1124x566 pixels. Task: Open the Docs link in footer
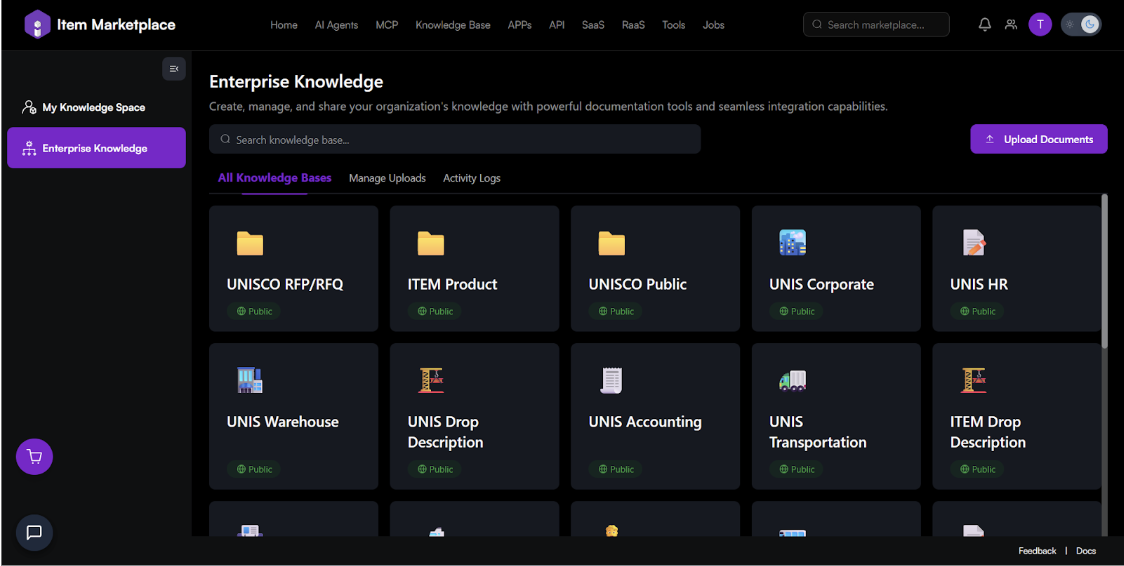(1085, 551)
